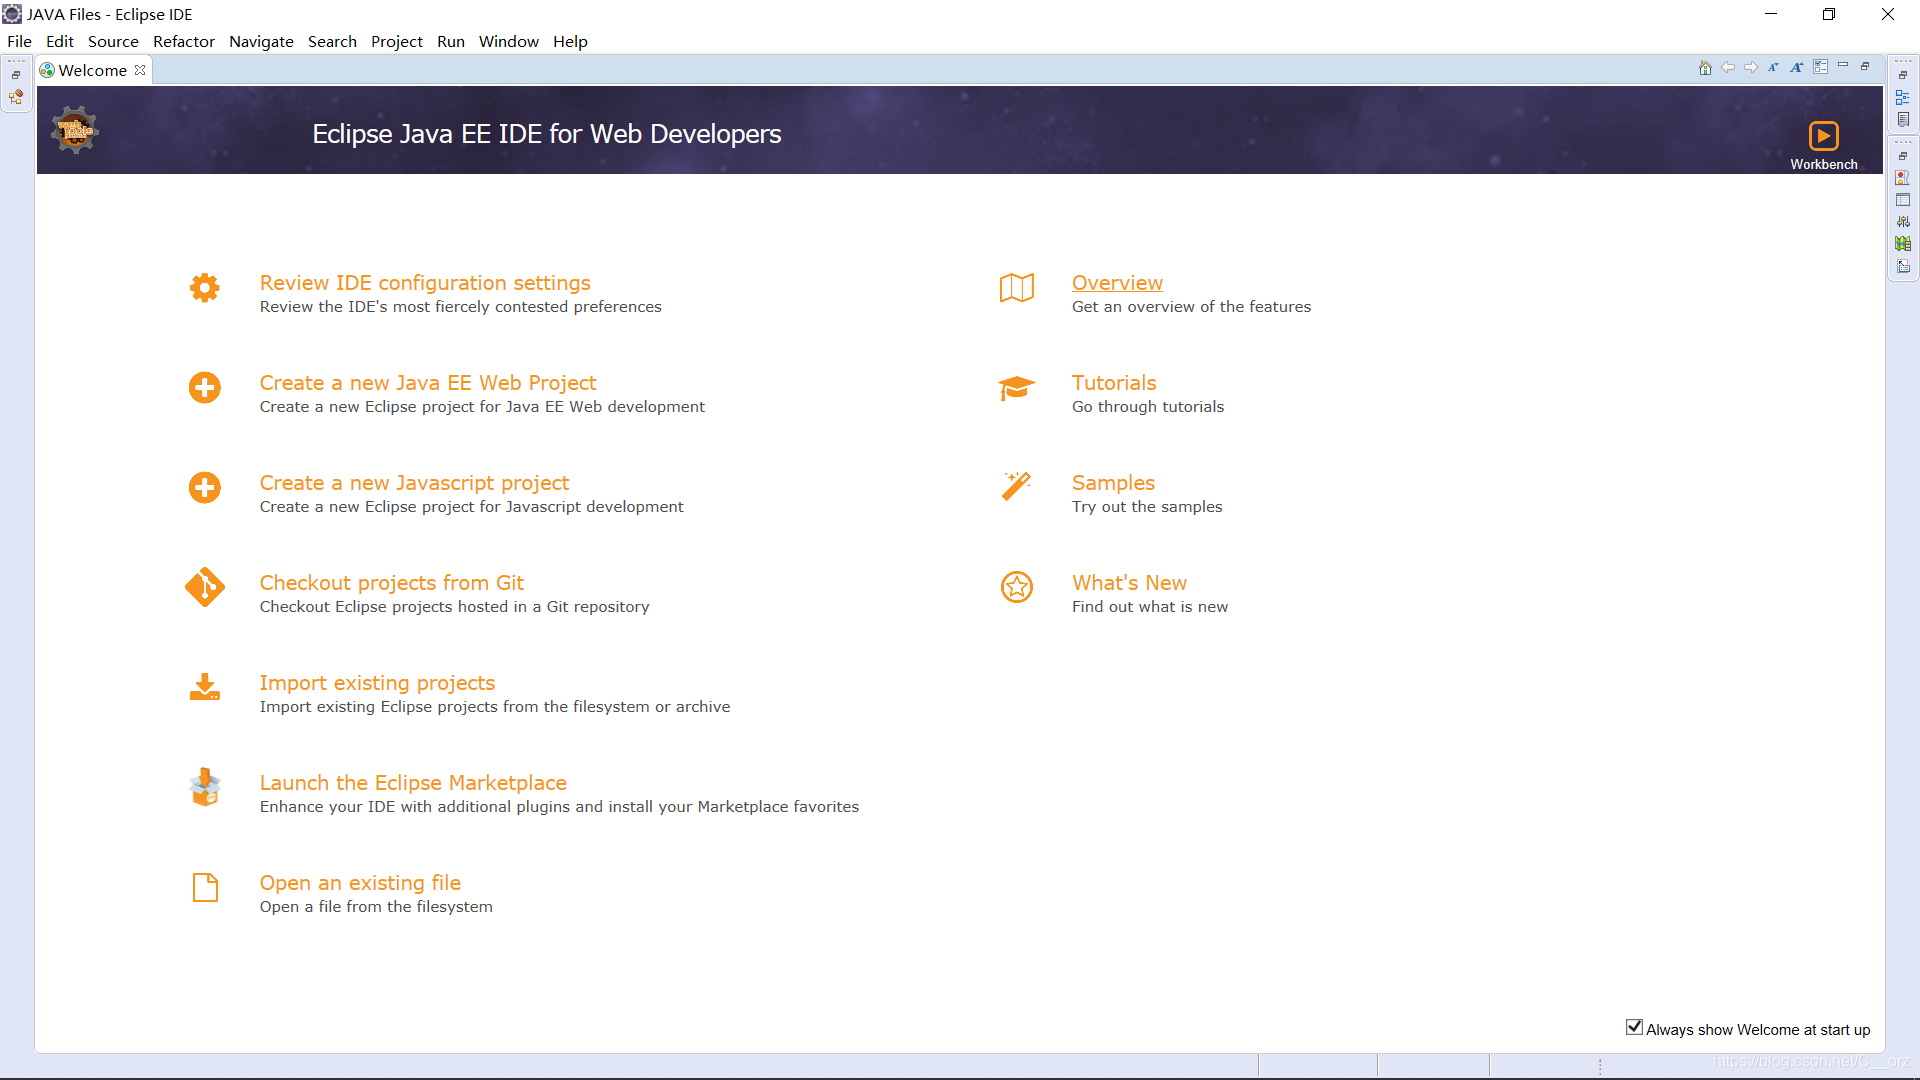Restore the upper right trim stack

(x=1903, y=75)
